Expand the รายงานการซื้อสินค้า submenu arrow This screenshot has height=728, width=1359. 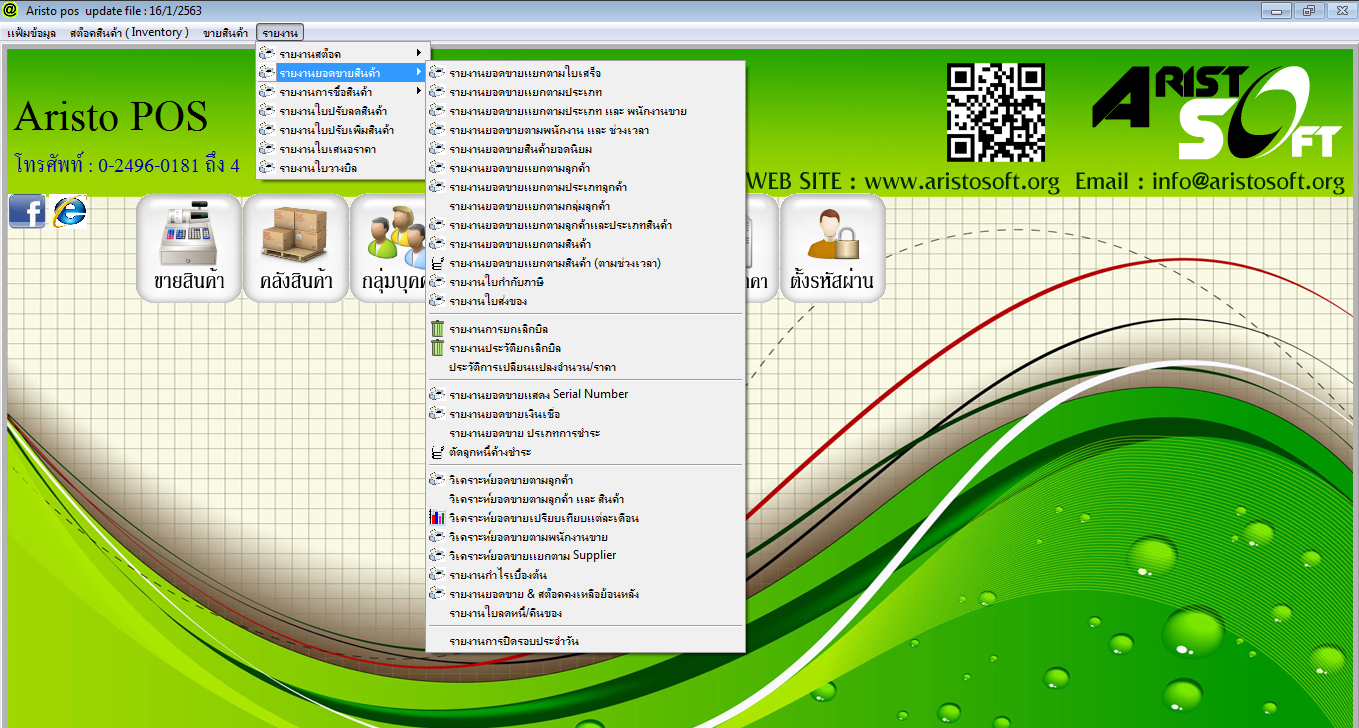[419, 92]
